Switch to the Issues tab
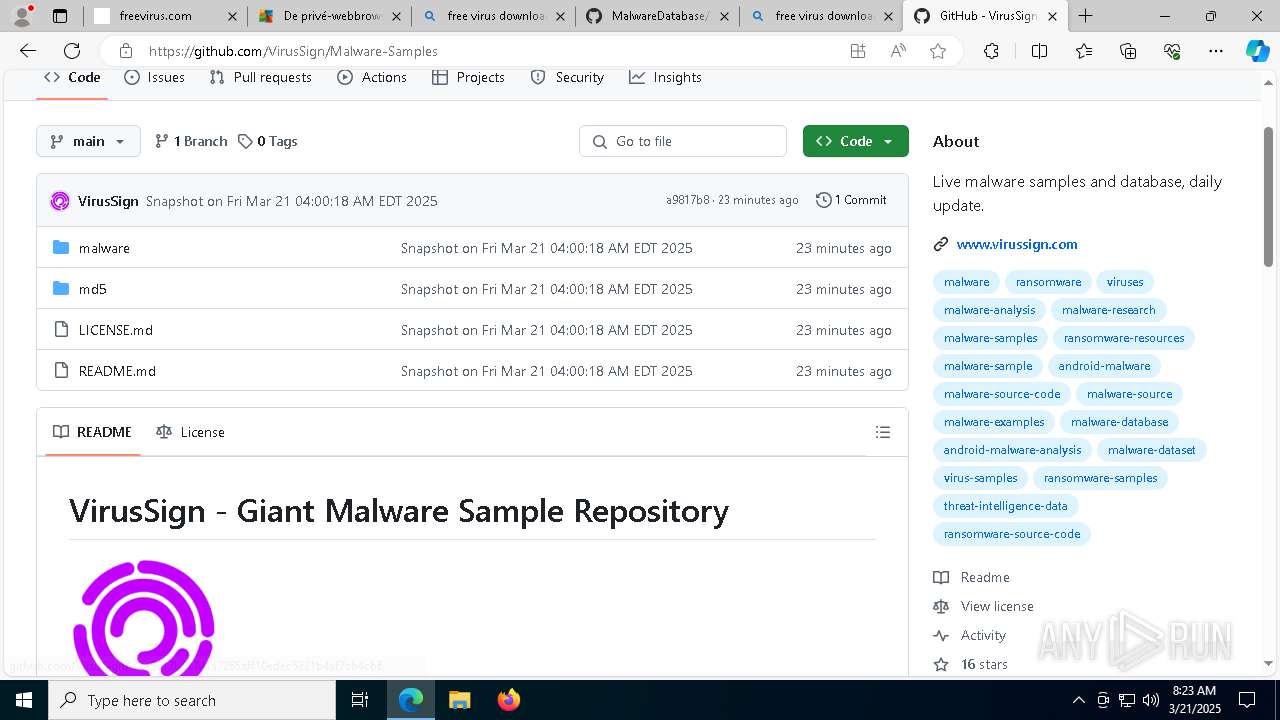 pyautogui.click(x=154, y=77)
